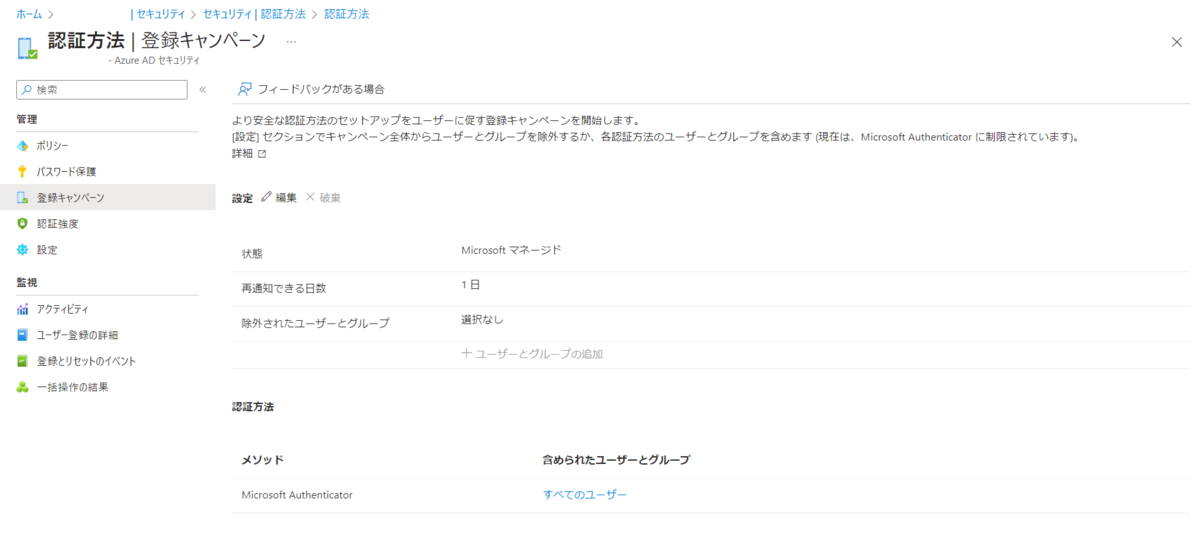The image size is (1200, 544).
Task: Click the パスワード保護 key icon
Action: coord(23,172)
